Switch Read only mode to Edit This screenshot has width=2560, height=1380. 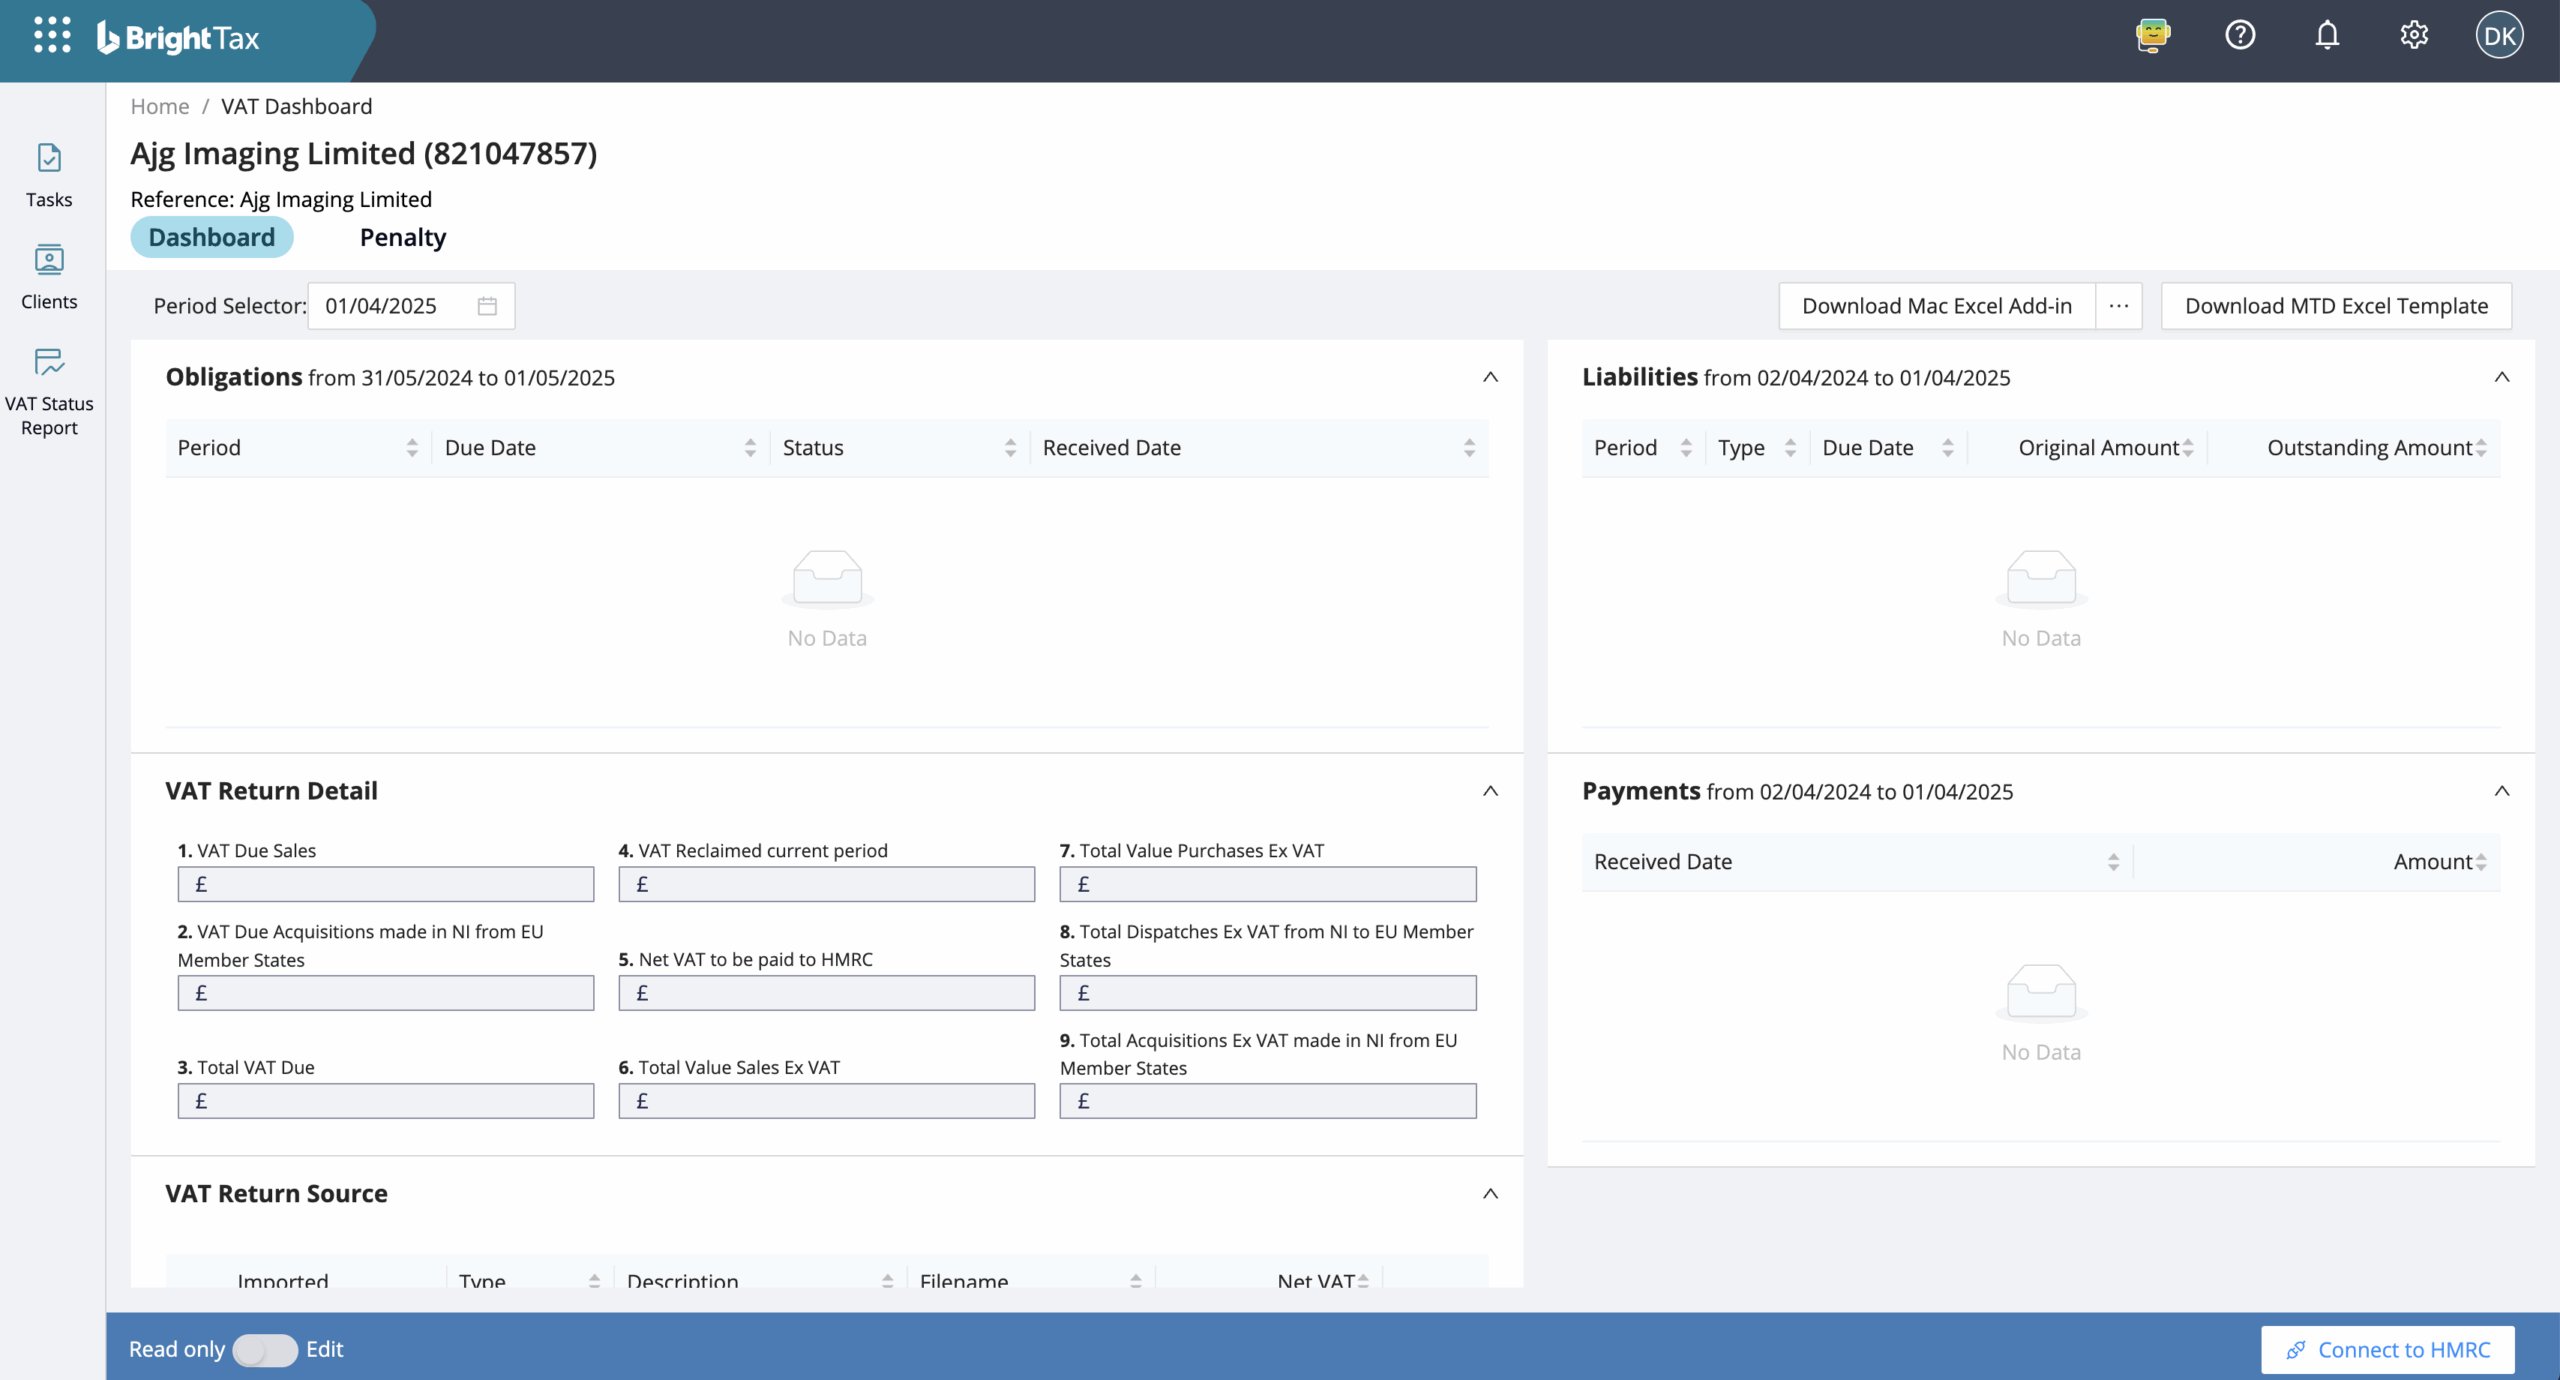264,1349
